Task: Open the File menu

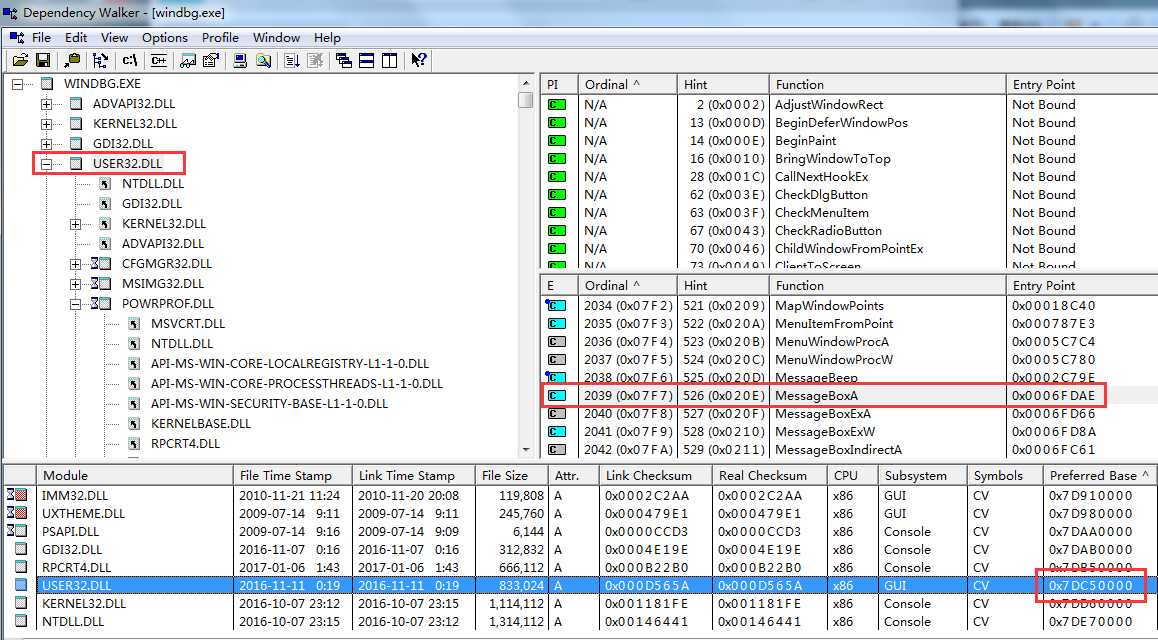Action: pos(41,38)
